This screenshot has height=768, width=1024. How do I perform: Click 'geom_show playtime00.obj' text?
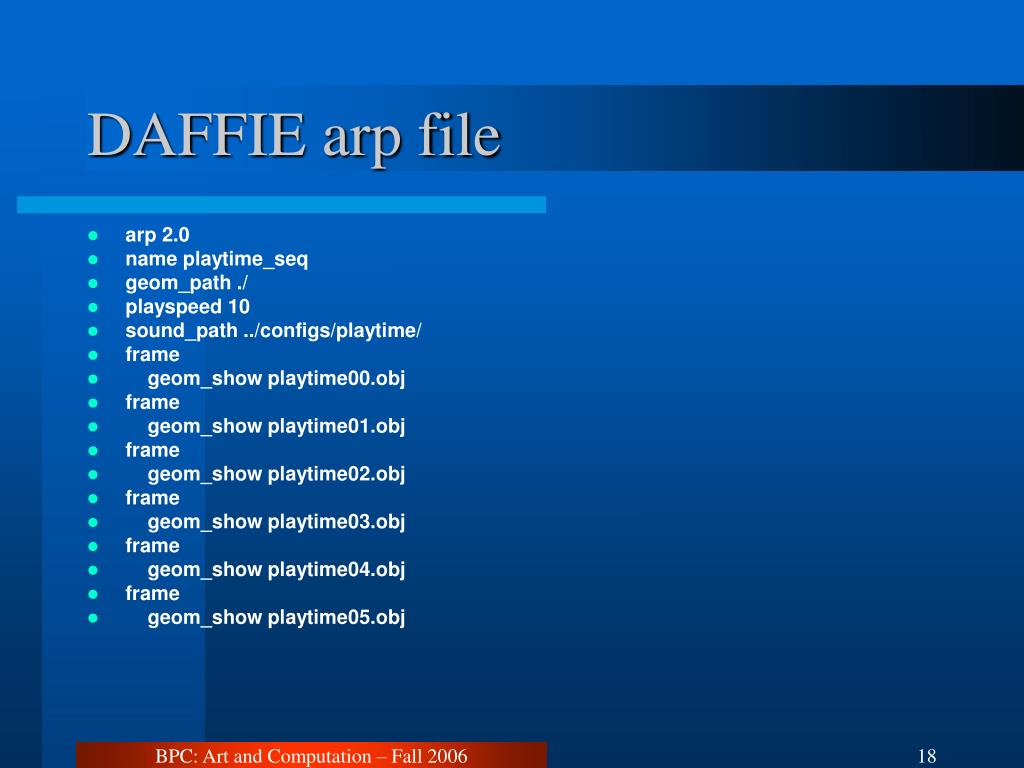pos(276,379)
